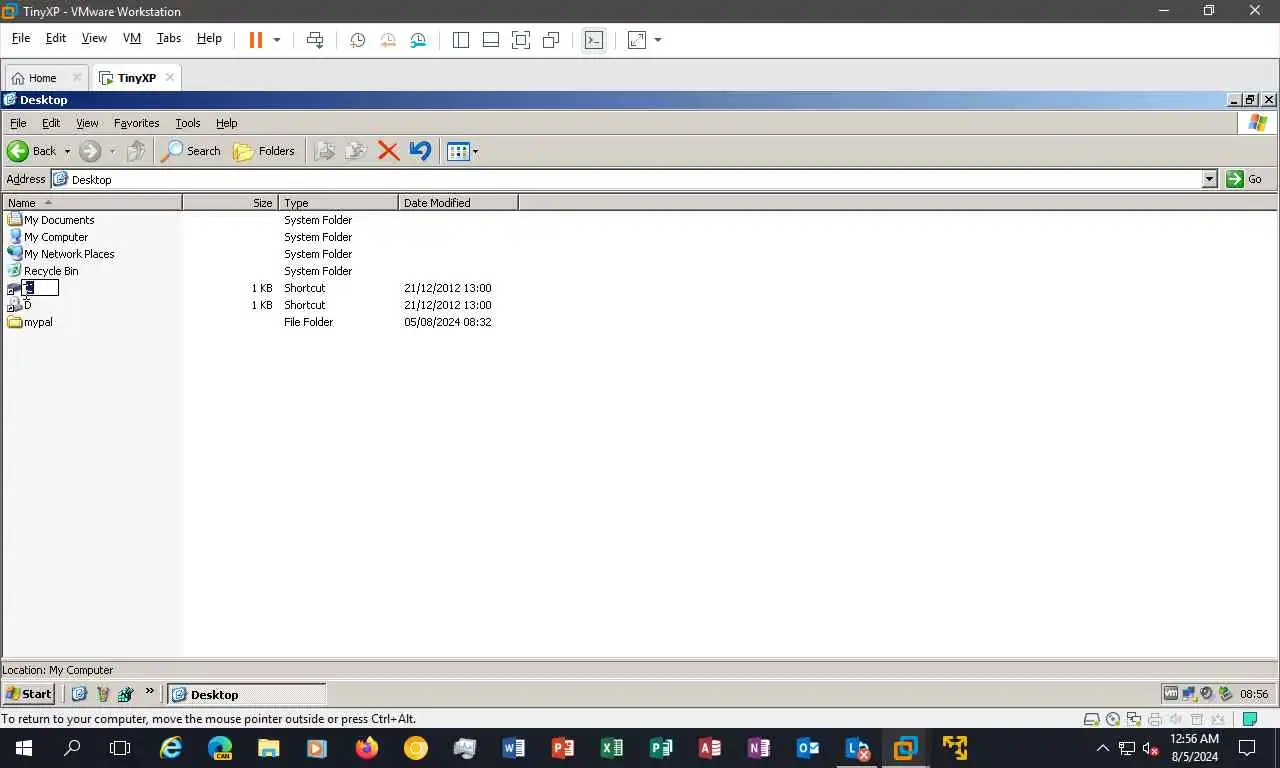
Task: Open the Search pane in Explorer
Action: tap(192, 151)
